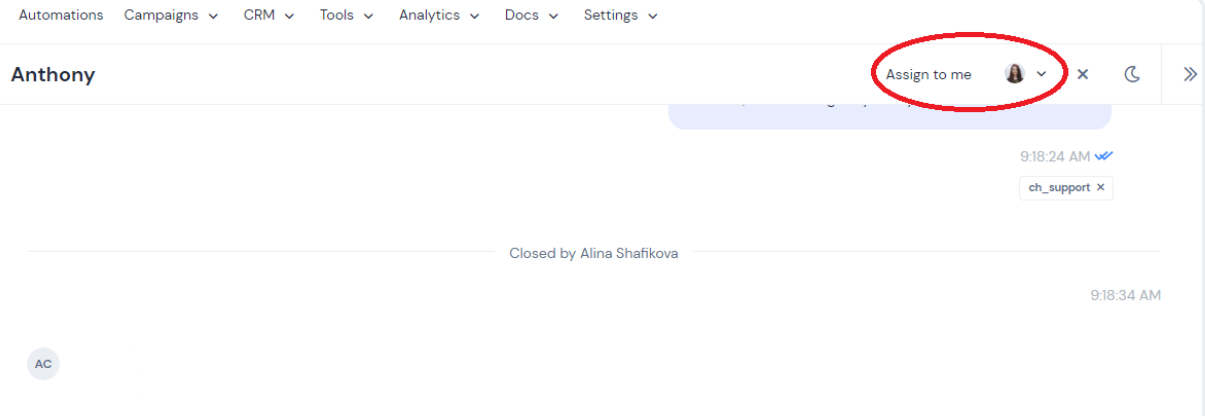1205x416 pixels.
Task: Snooze conversation with the moon icon
Action: tap(1132, 74)
